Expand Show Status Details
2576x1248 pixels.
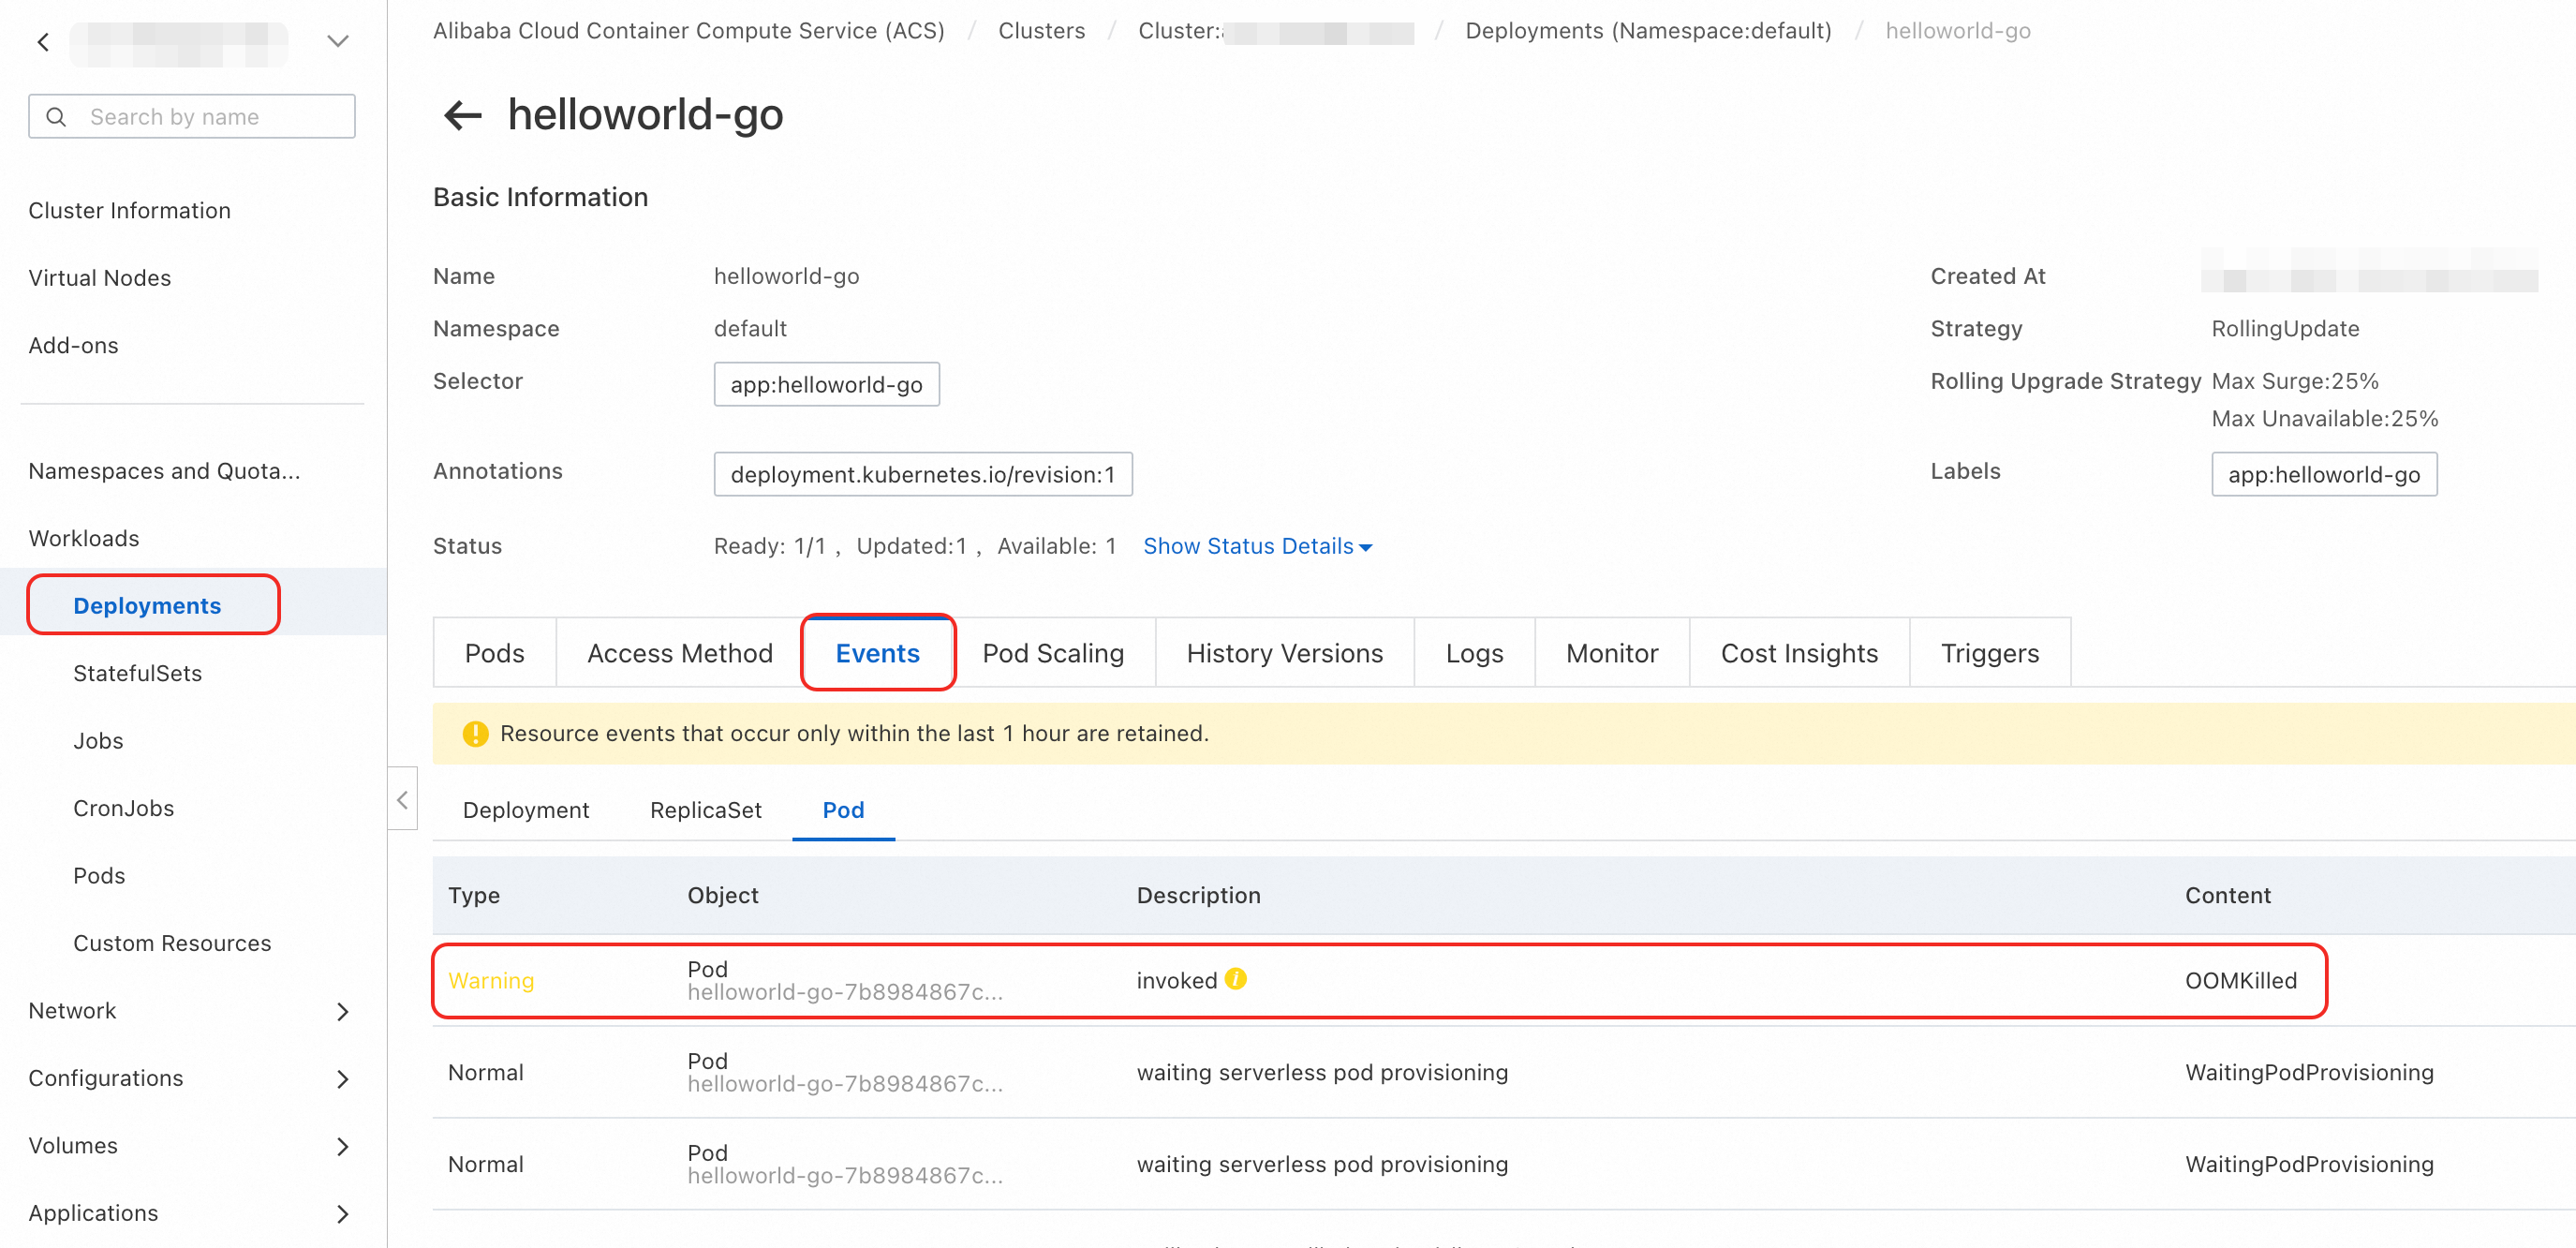pyautogui.click(x=1257, y=546)
